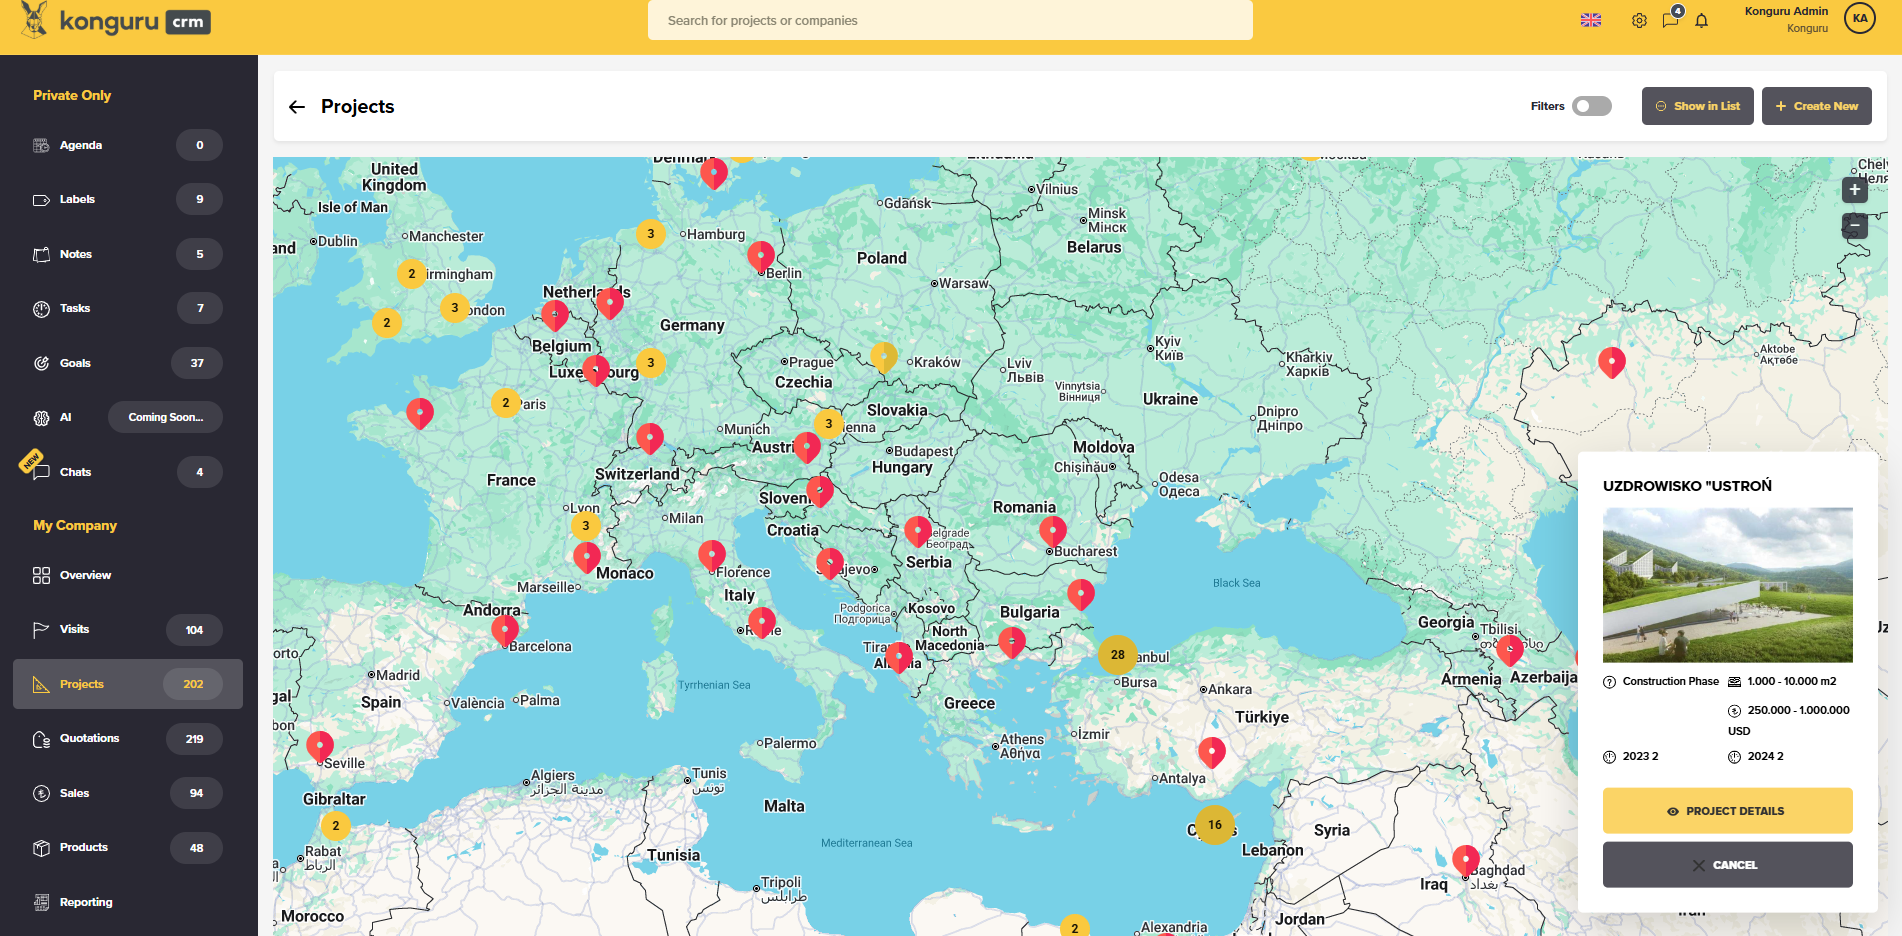Open the settings gear in the header
Image resolution: width=1902 pixels, height=936 pixels.
pyautogui.click(x=1639, y=20)
